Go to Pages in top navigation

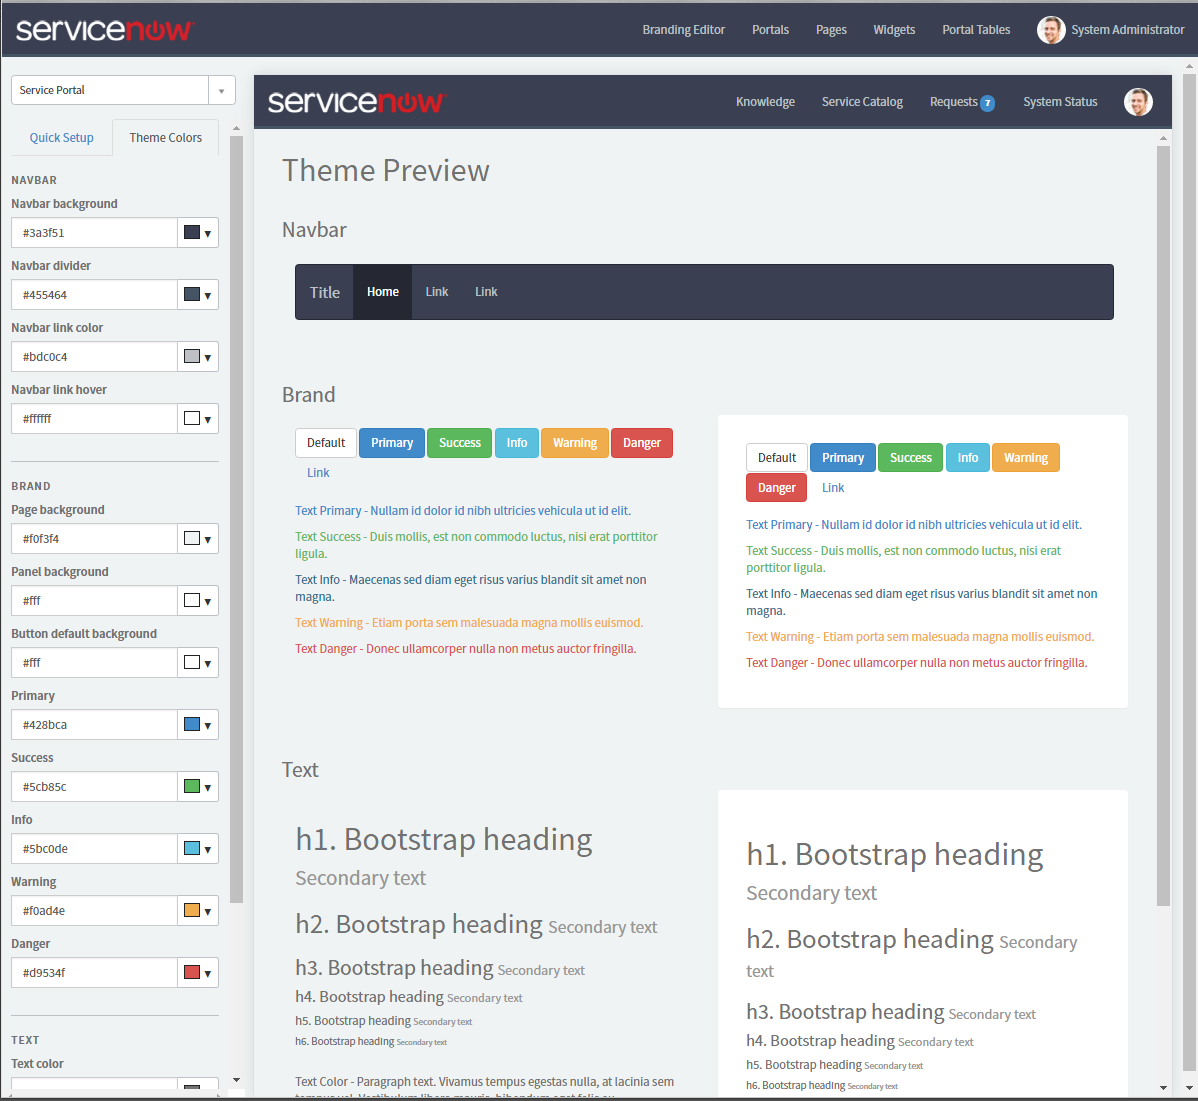pyautogui.click(x=831, y=30)
